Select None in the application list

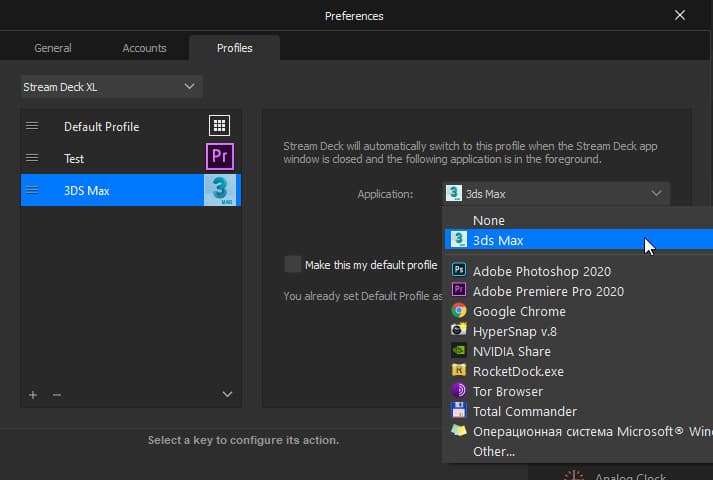(x=489, y=220)
